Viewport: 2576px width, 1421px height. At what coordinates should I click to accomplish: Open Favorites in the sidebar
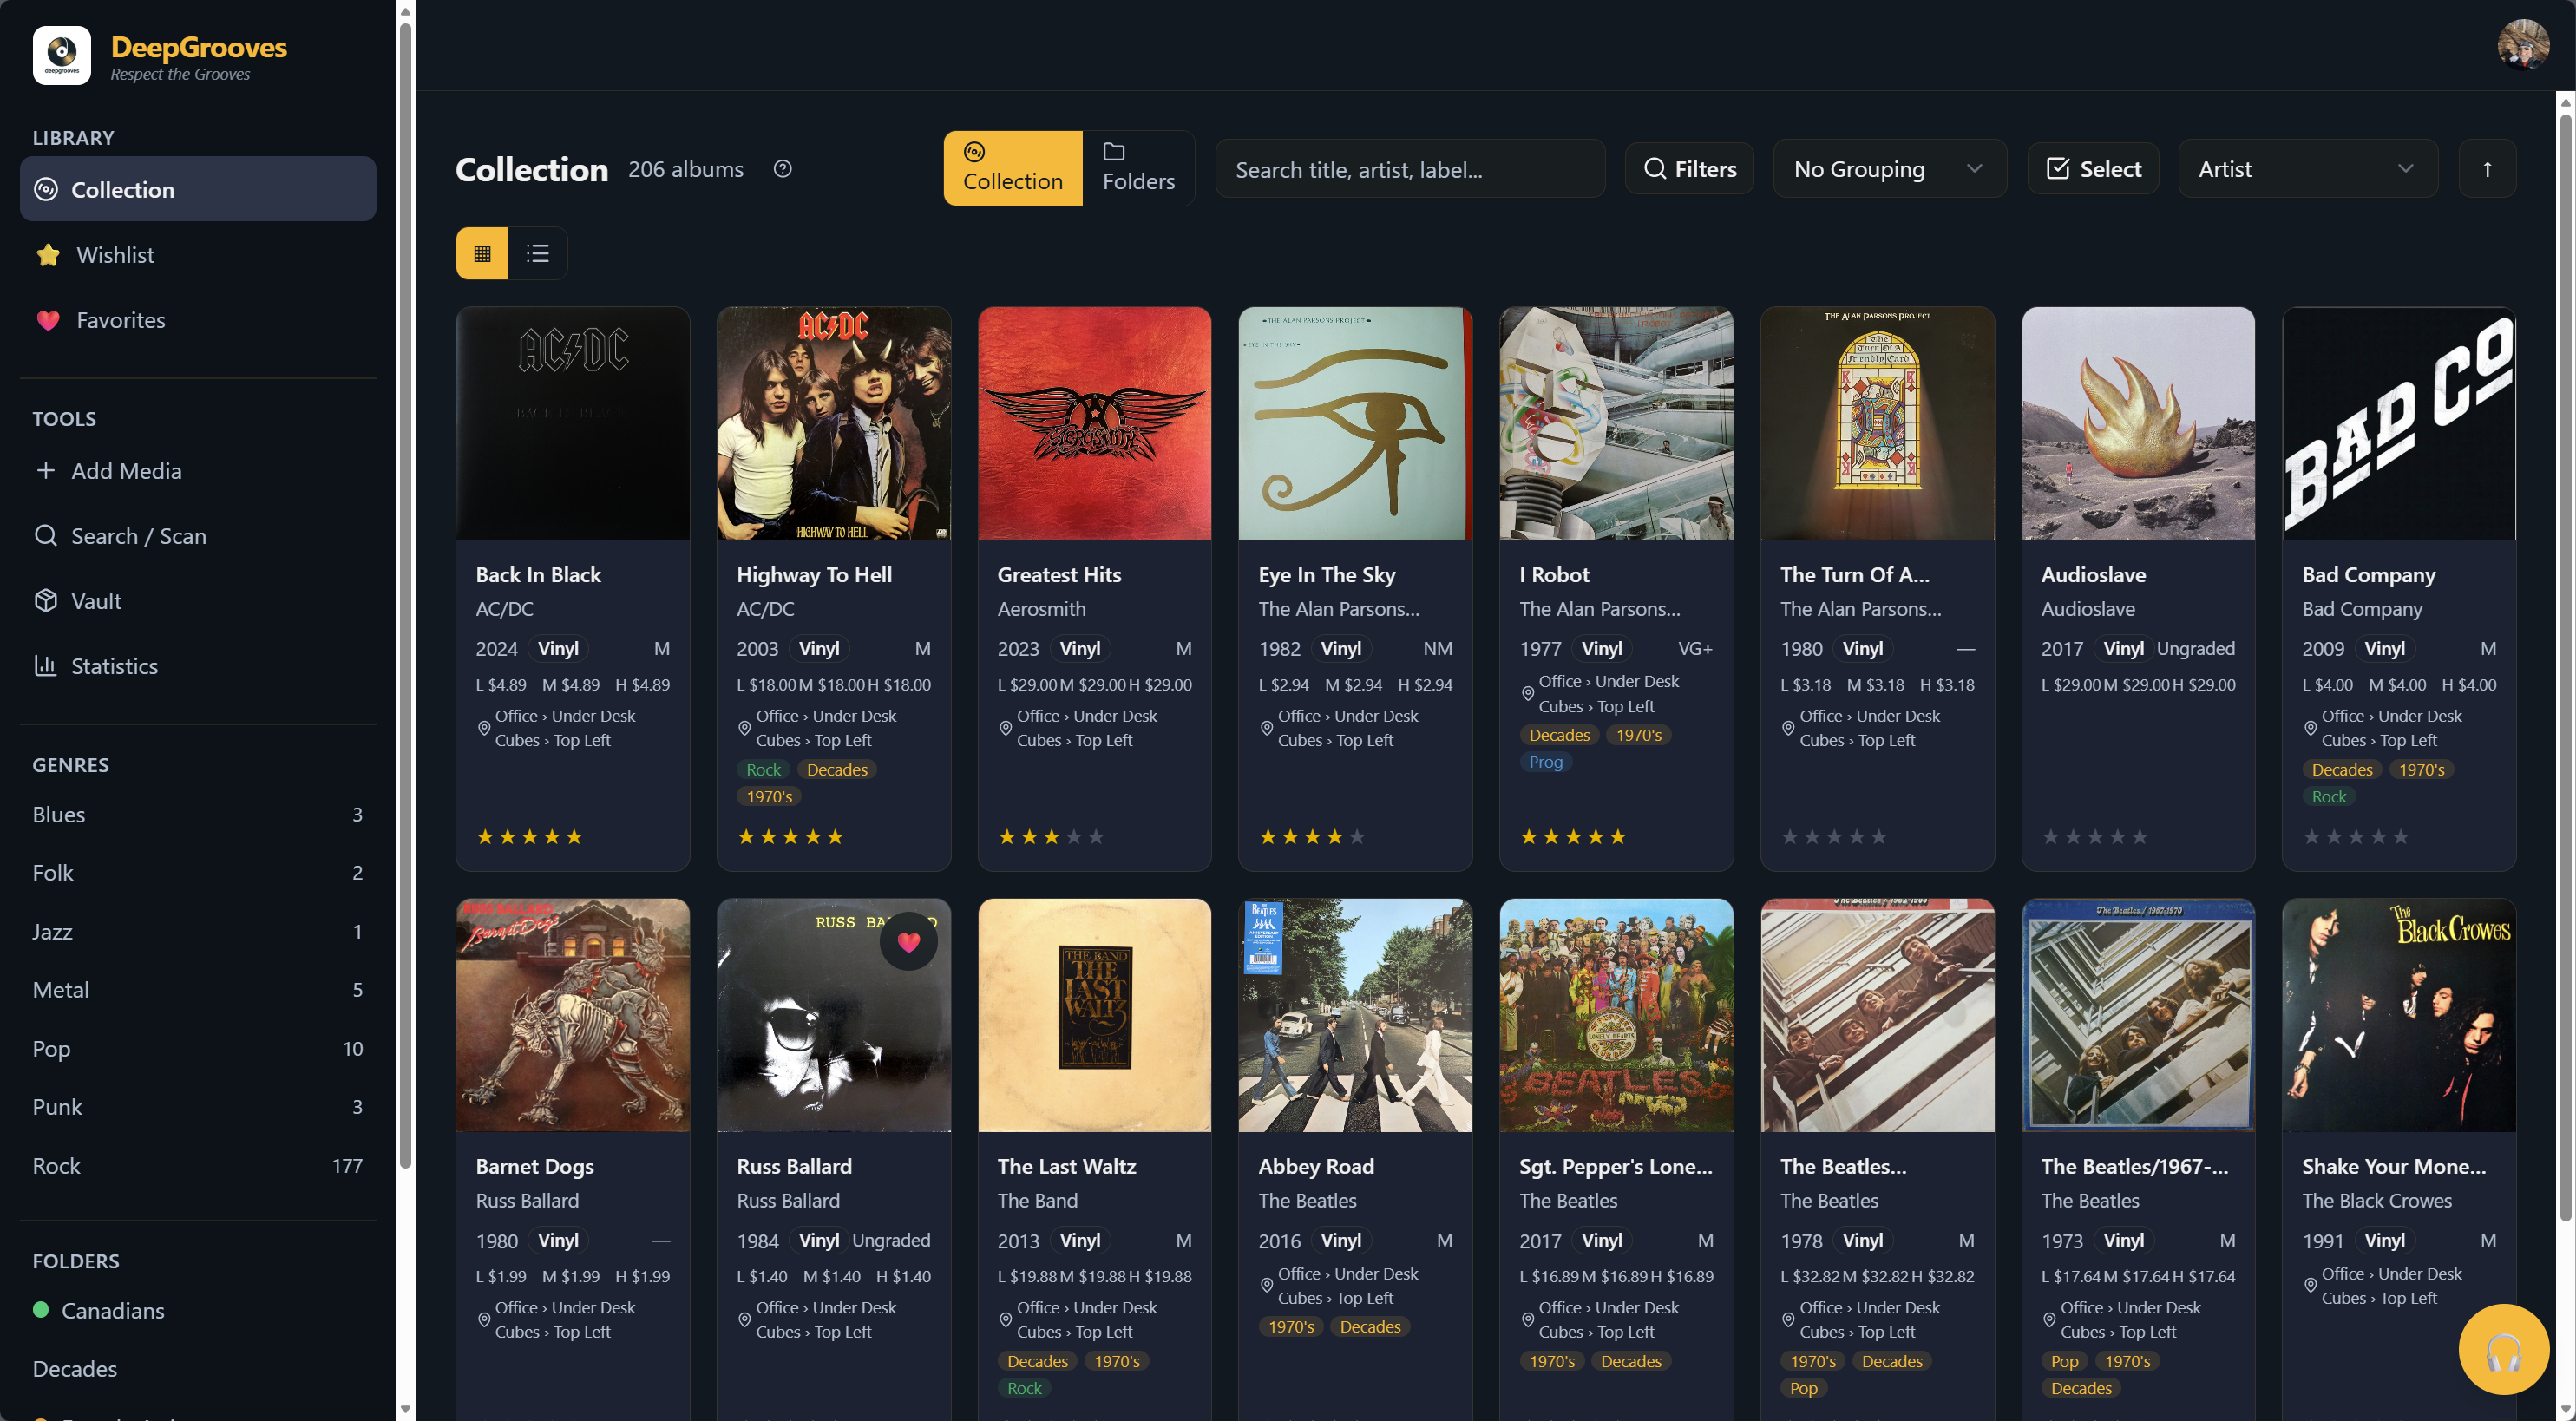point(198,320)
